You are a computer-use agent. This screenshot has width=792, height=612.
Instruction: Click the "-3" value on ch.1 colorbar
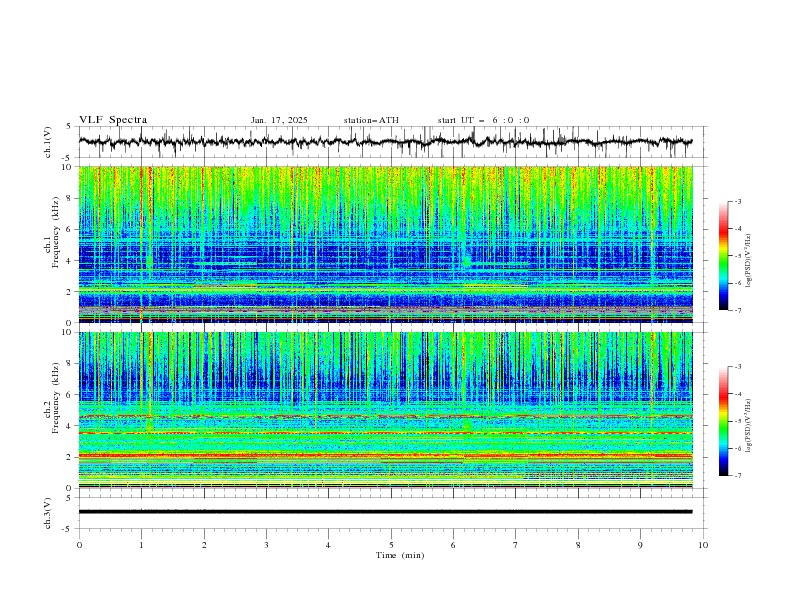(x=737, y=201)
